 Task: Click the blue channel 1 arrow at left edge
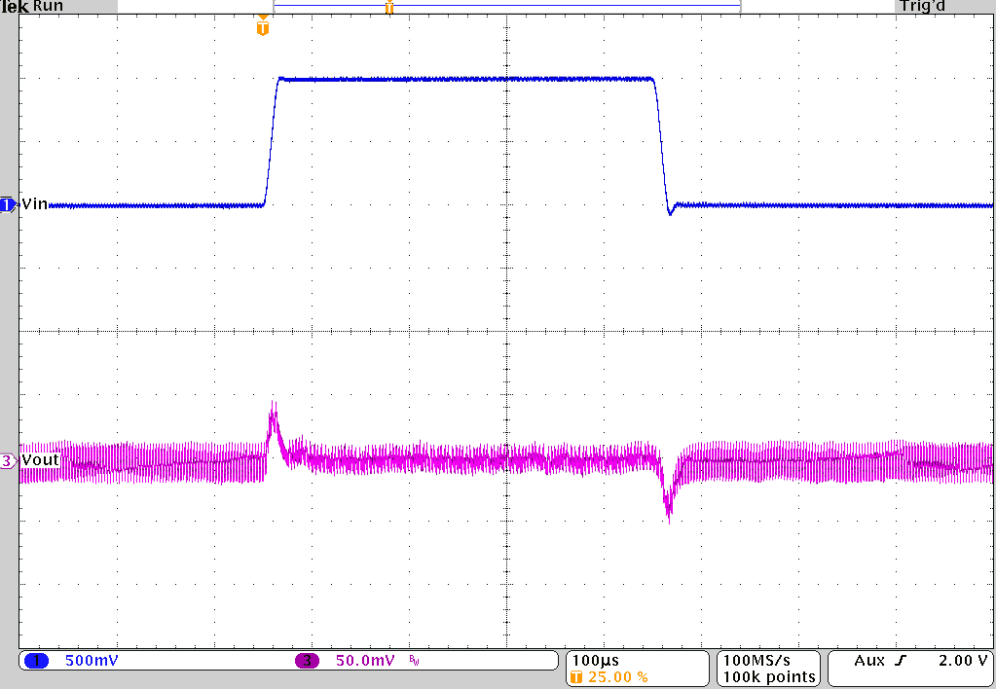pos(6,204)
